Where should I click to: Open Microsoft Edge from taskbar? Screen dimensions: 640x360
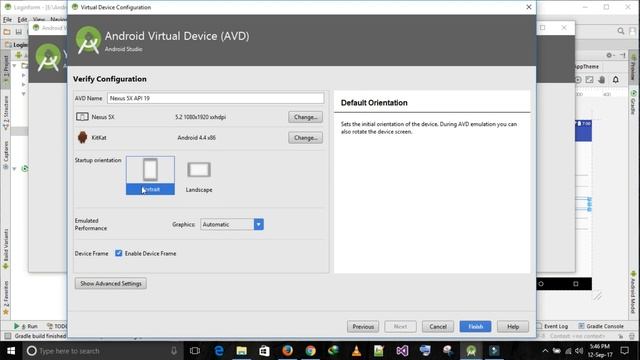coord(219,351)
